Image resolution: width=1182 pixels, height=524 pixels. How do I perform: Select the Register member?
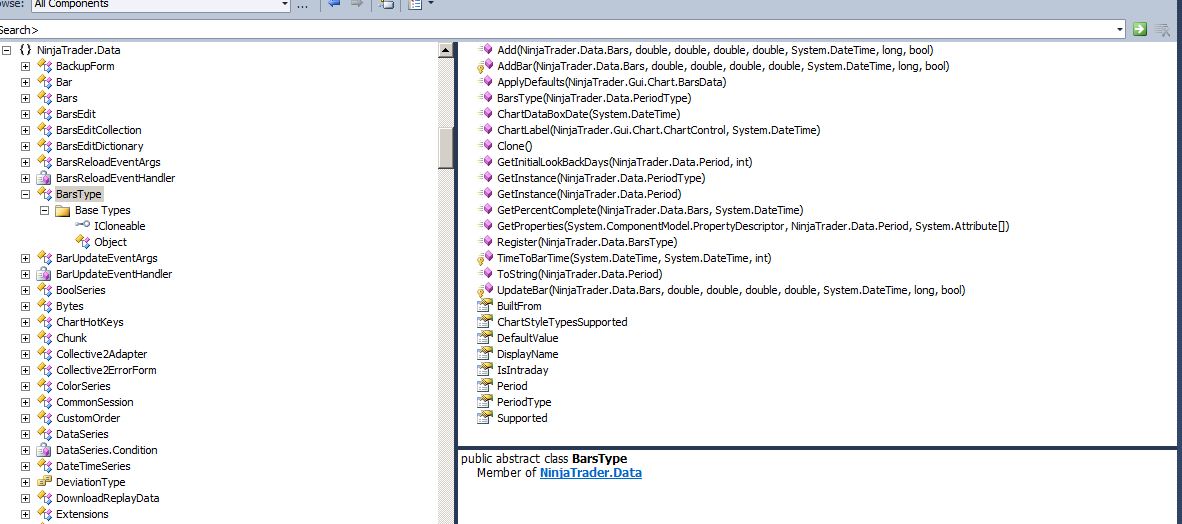click(587, 242)
